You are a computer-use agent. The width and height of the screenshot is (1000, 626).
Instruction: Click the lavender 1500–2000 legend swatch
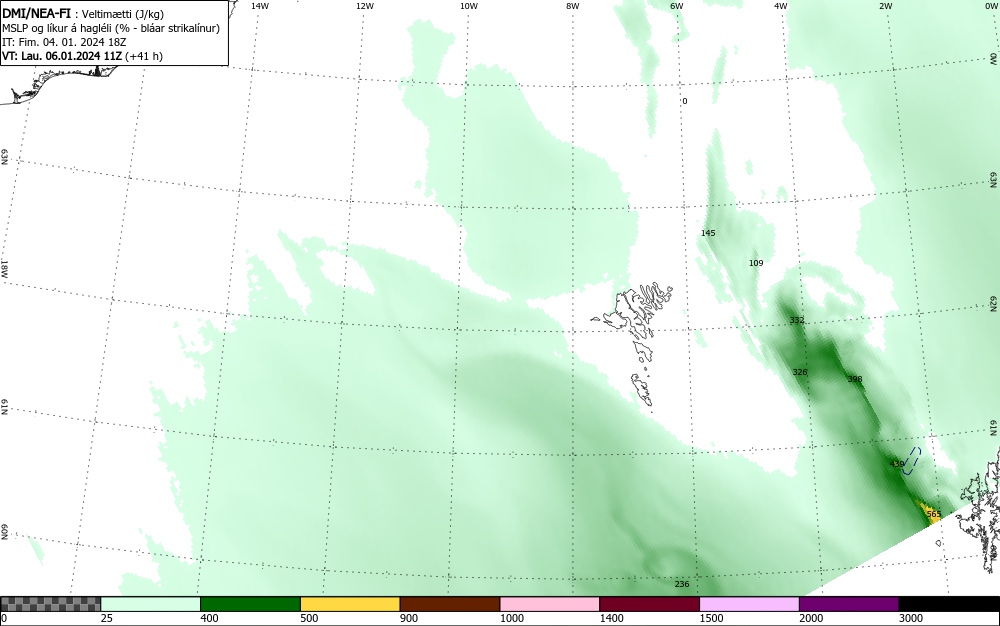(x=749, y=604)
